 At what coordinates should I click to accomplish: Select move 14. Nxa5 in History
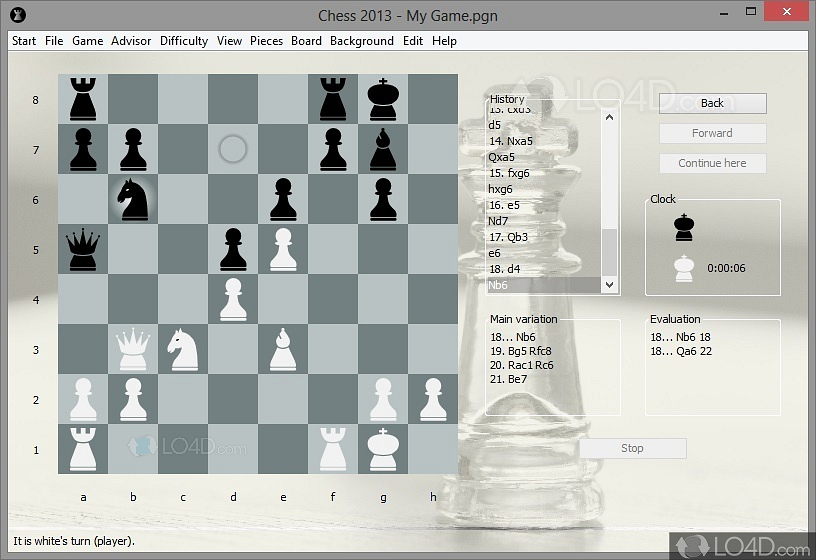(x=511, y=141)
